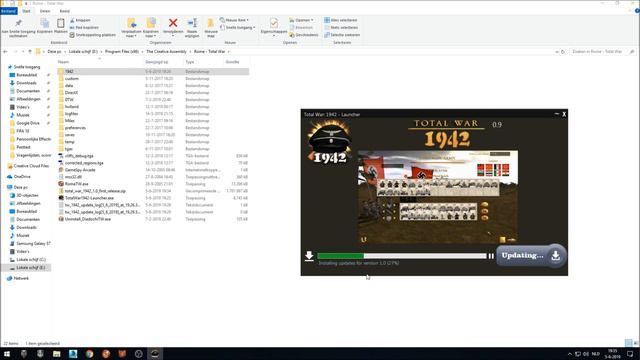Switch to the Delen ribbon tab
The height and width of the screenshot is (360, 640).
45,11
